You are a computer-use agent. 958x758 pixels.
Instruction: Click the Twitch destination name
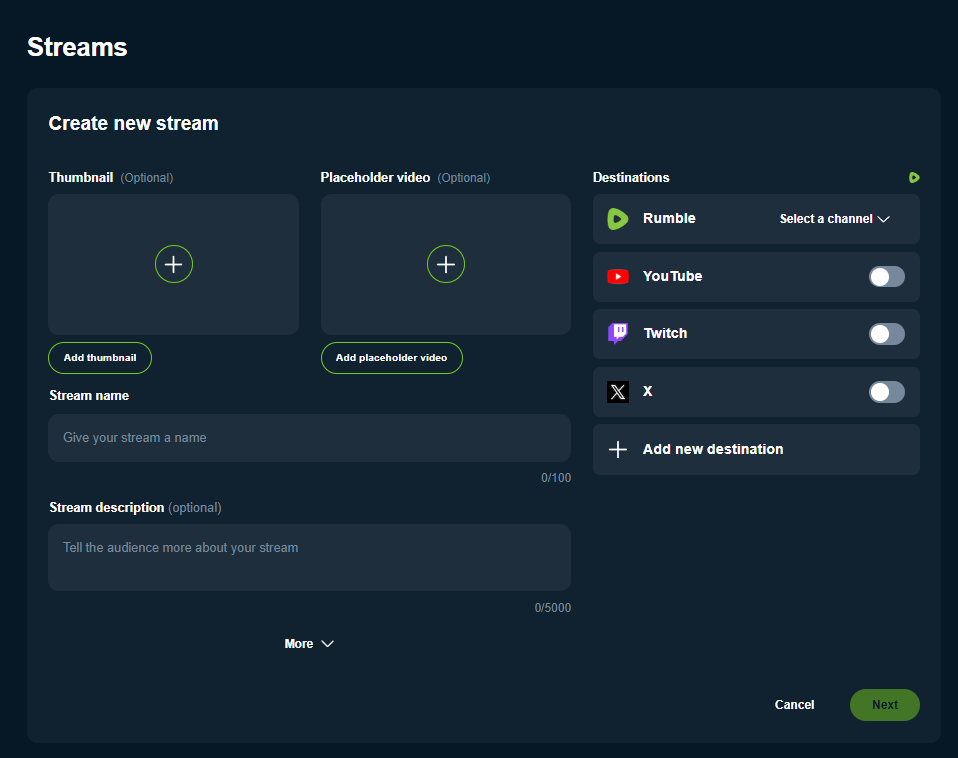(x=665, y=333)
